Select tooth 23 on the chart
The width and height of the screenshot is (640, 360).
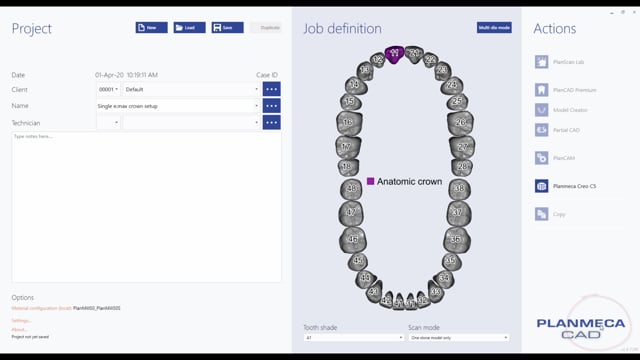click(442, 70)
